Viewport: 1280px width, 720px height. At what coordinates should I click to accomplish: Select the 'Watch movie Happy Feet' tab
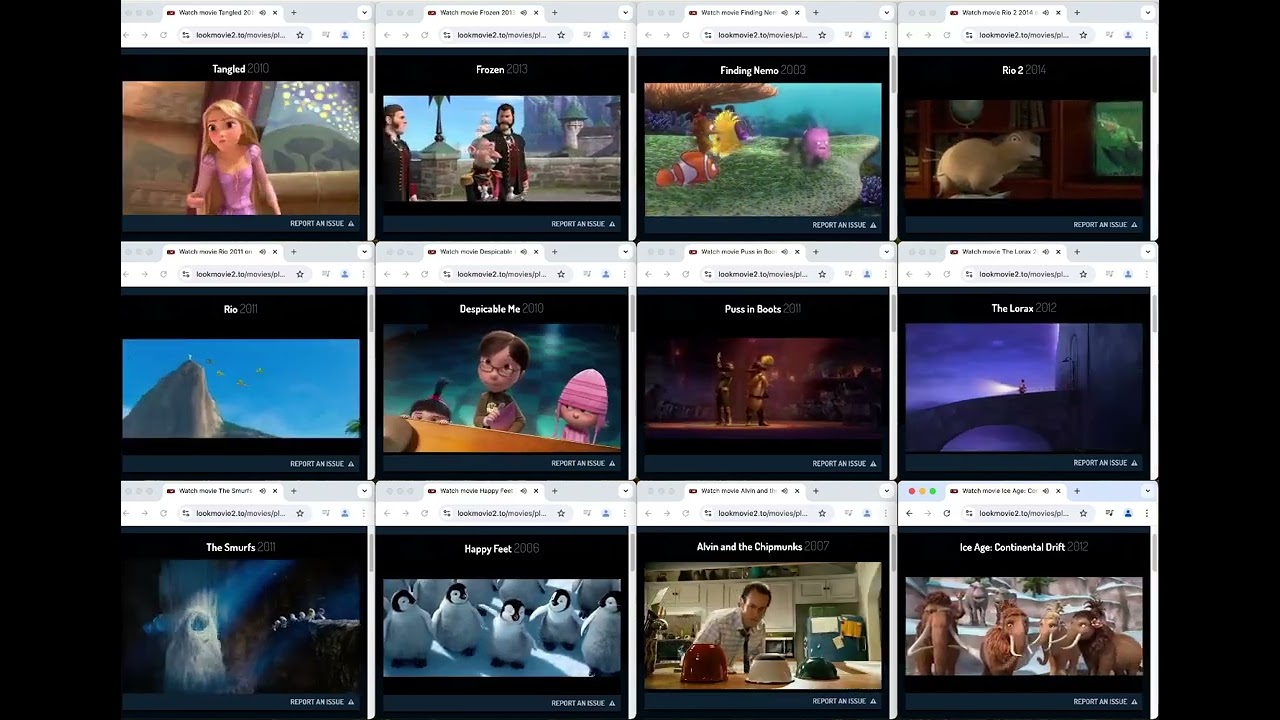483,491
